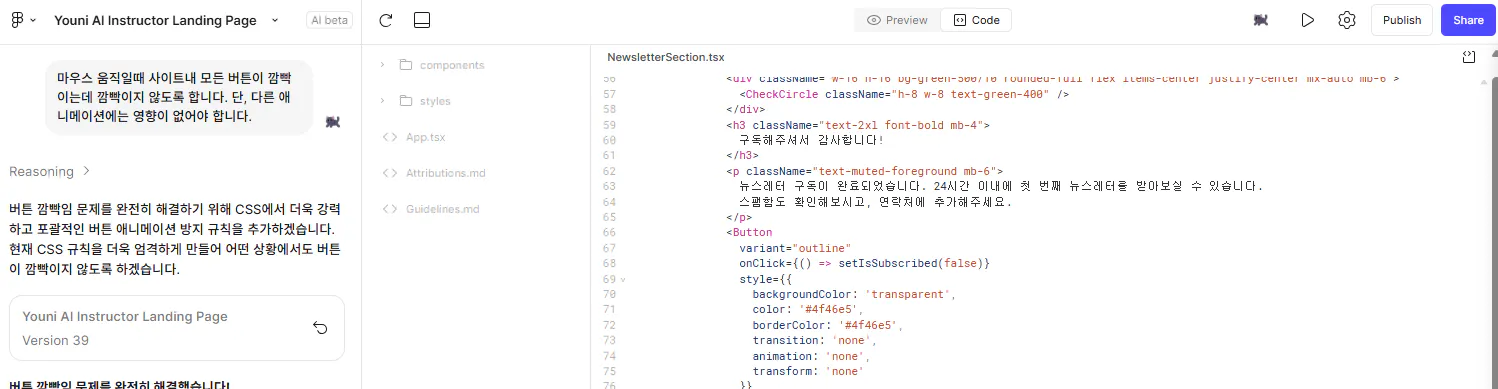Open the Figma main menu logo
Screen dimensions: 1498x389
[18, 20]
